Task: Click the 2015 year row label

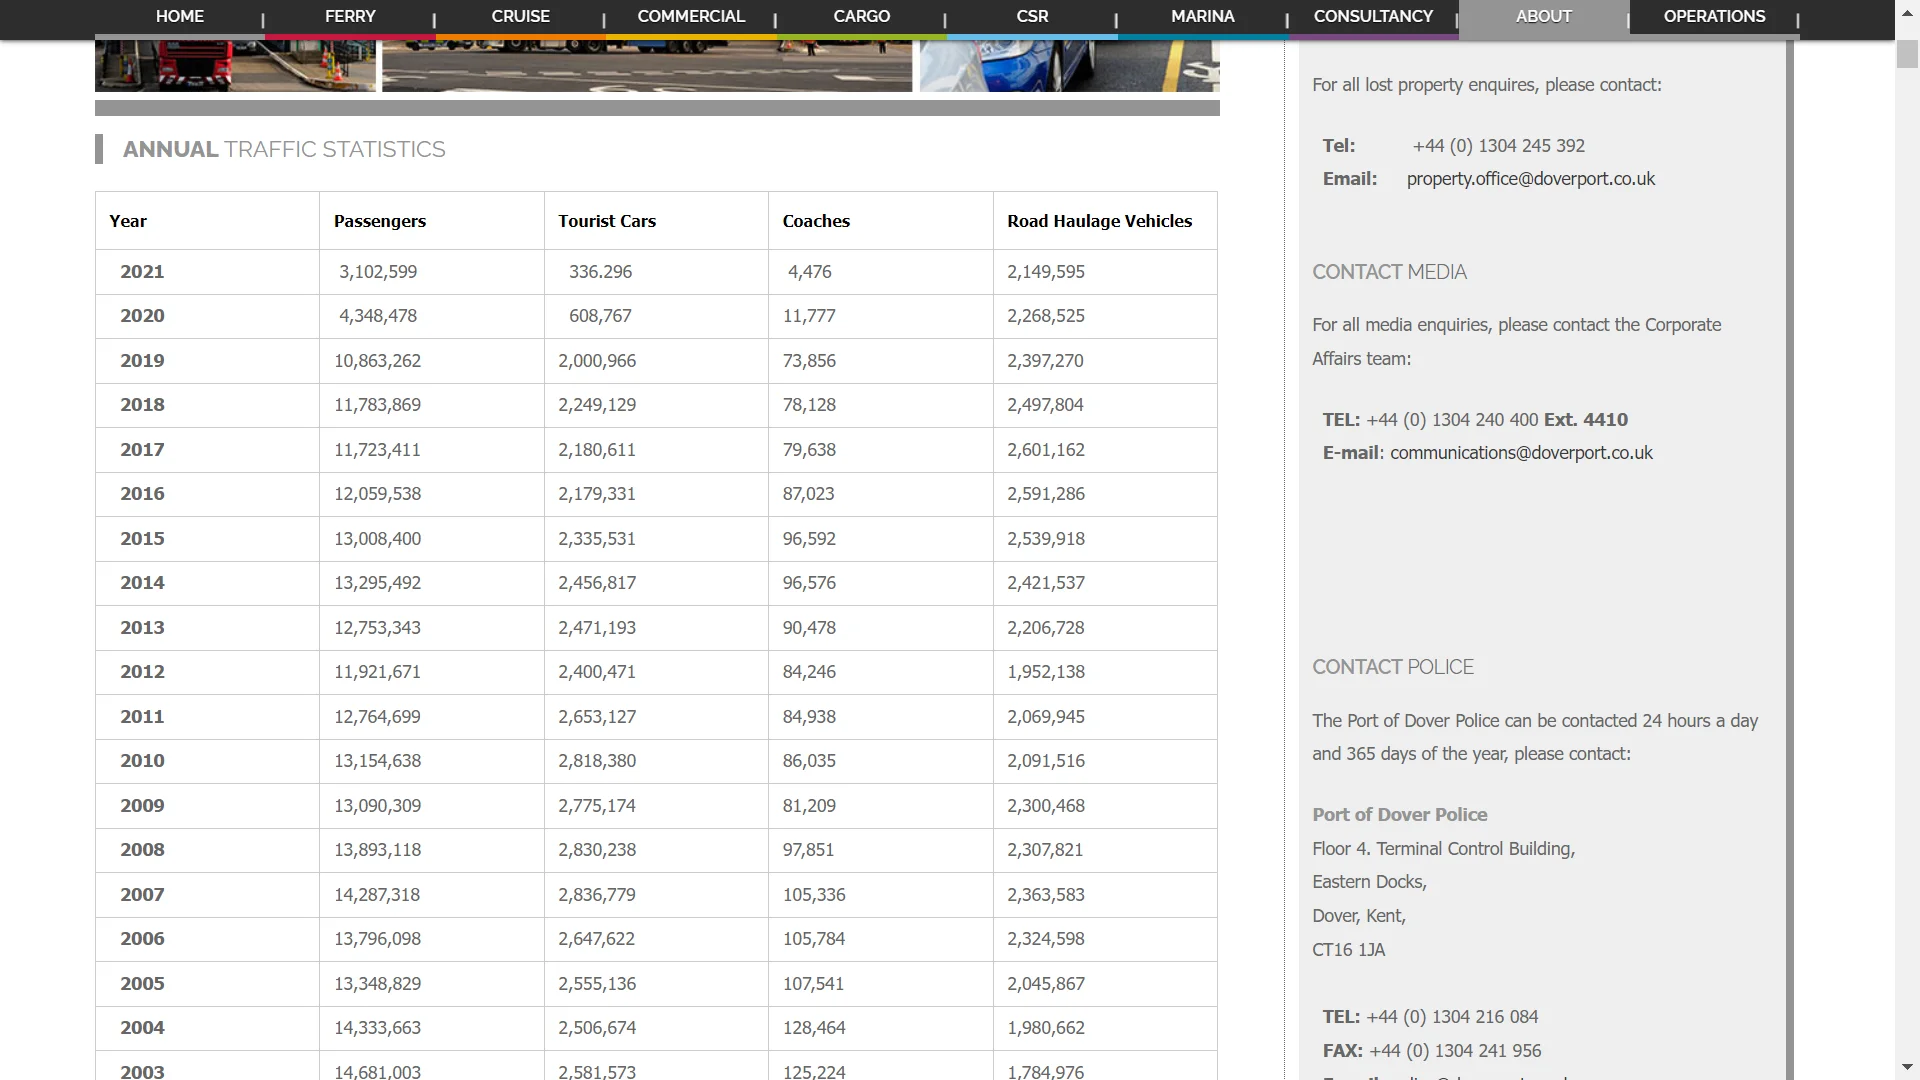Action: tap(142, 539)
